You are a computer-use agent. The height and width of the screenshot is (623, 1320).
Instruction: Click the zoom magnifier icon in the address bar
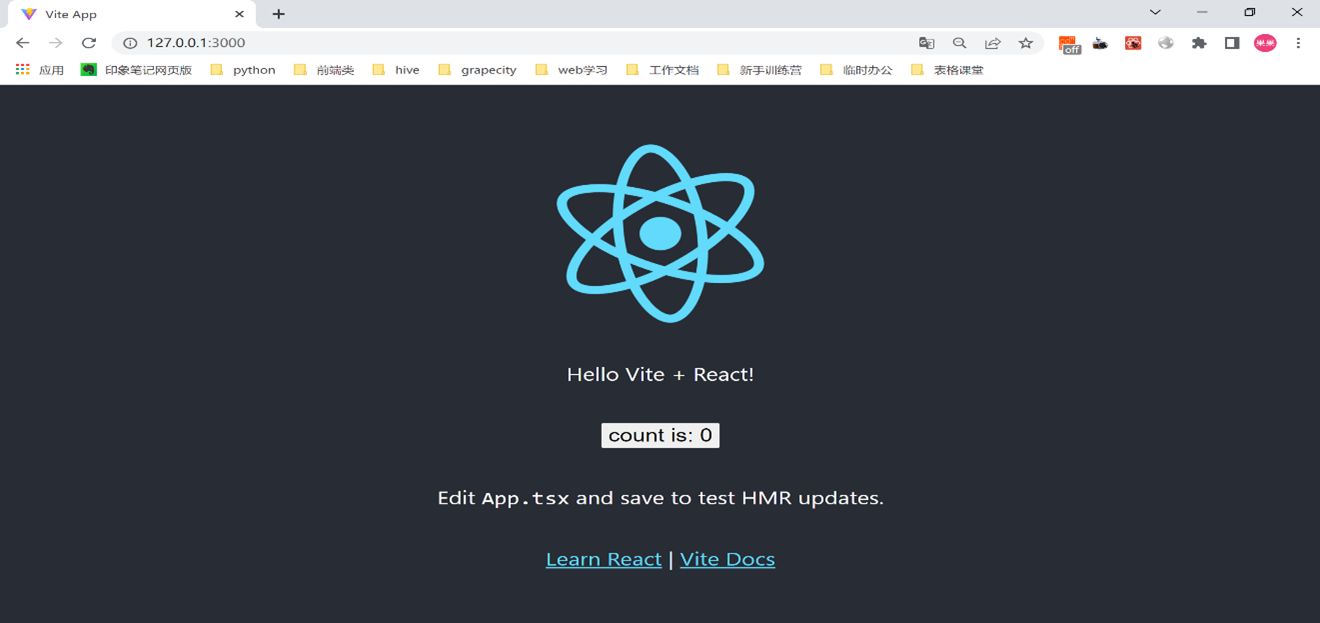[959, 43]
